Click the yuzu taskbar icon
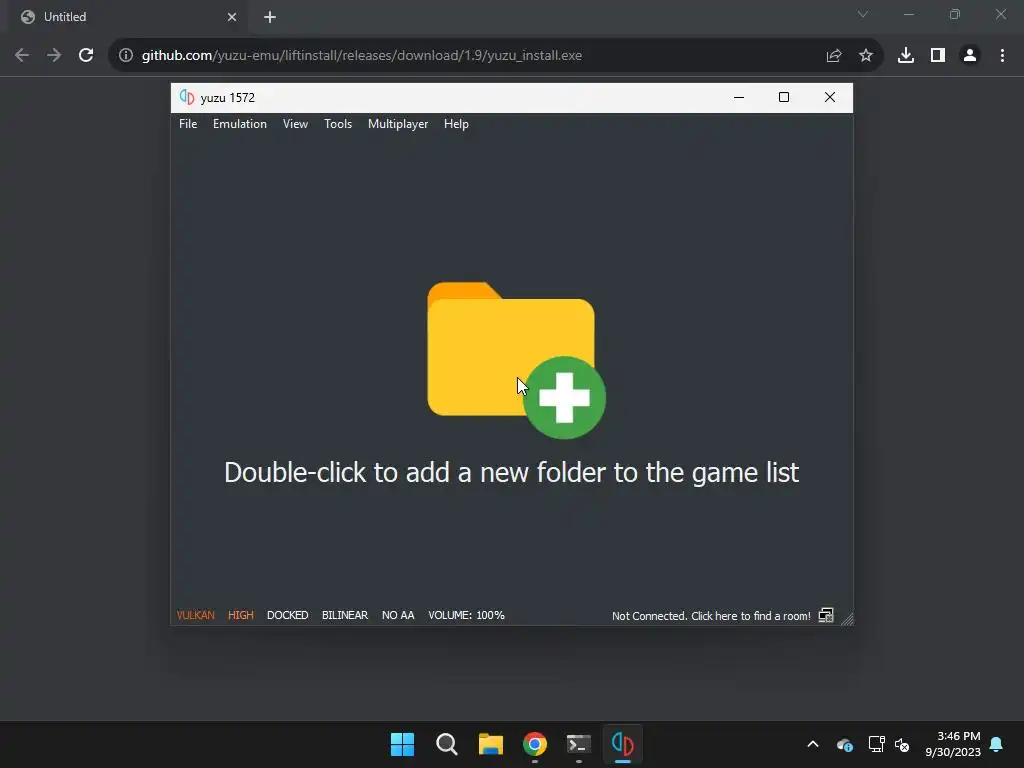Viewport: 1024px width, 768px height. pyautogui.click(x=623, y=744)
